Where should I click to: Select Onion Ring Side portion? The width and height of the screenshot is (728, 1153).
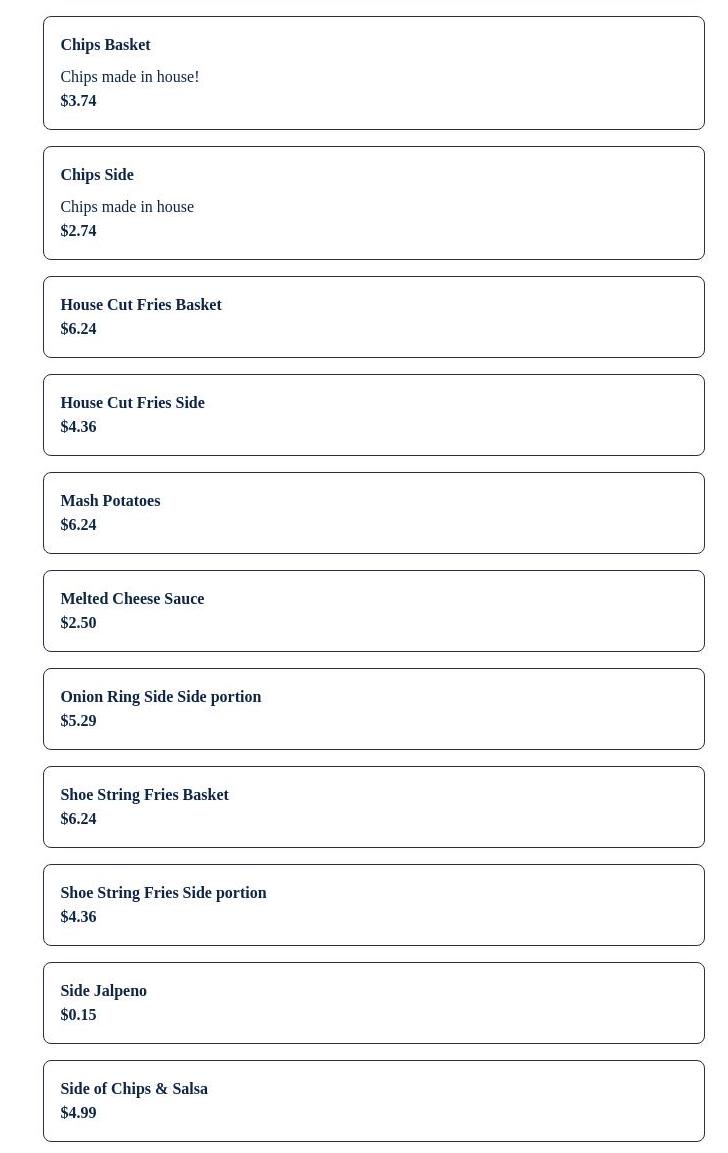pos(374,708)
